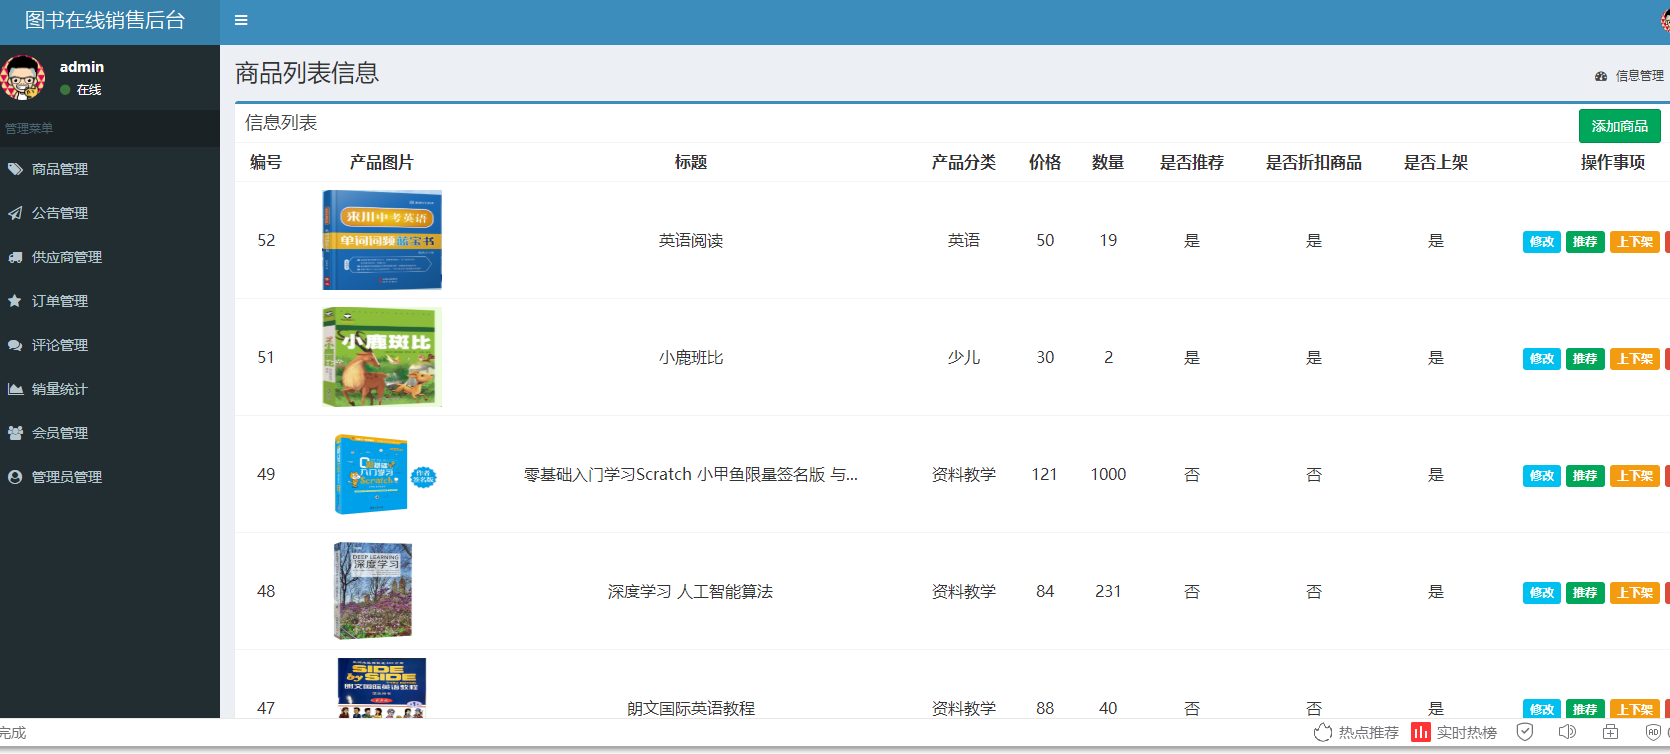Click the title text 小鹿班比
Viewport: 1670px width, 754px height.
click(691, 358)
